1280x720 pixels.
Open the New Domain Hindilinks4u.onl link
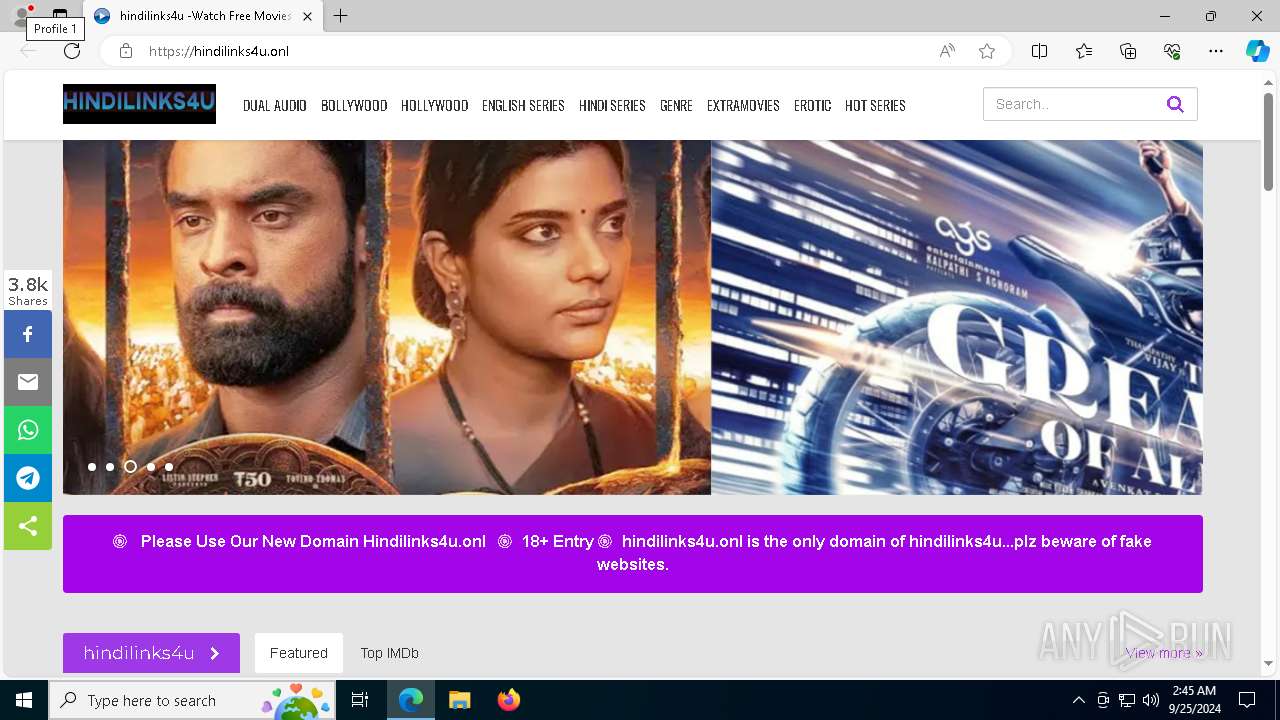click(x=313, y=541)
